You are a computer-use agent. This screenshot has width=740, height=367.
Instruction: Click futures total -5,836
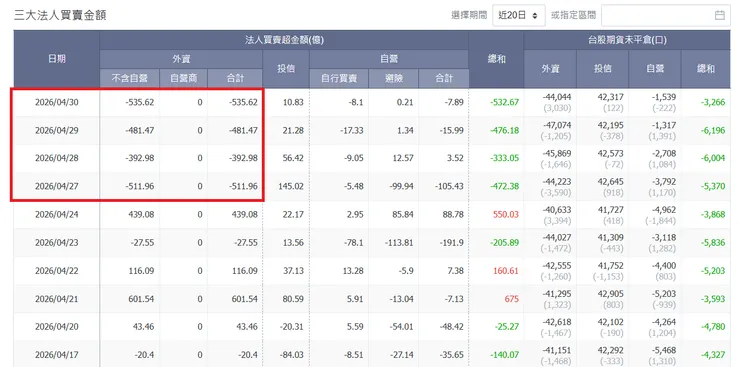tap(713, 242)
